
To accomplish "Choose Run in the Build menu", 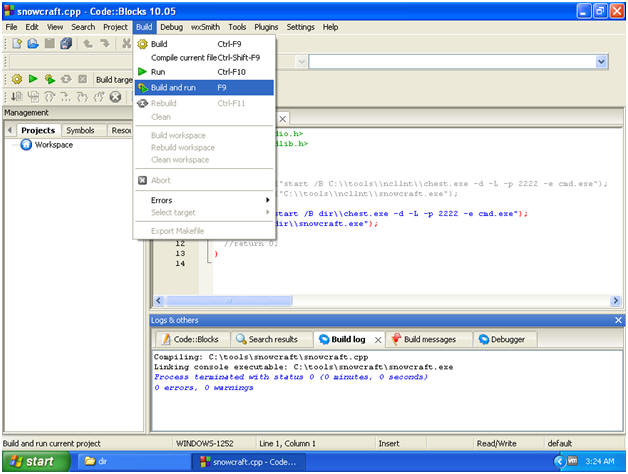I will tap(204, 72).
